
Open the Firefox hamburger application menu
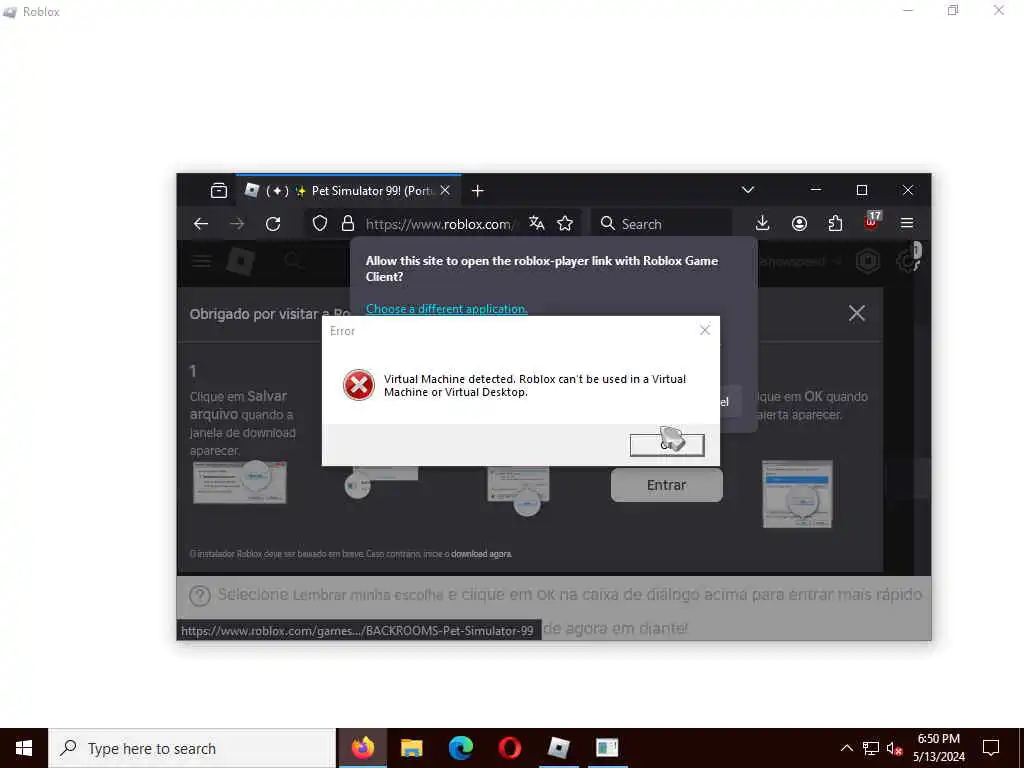click(x=907, y=223)
